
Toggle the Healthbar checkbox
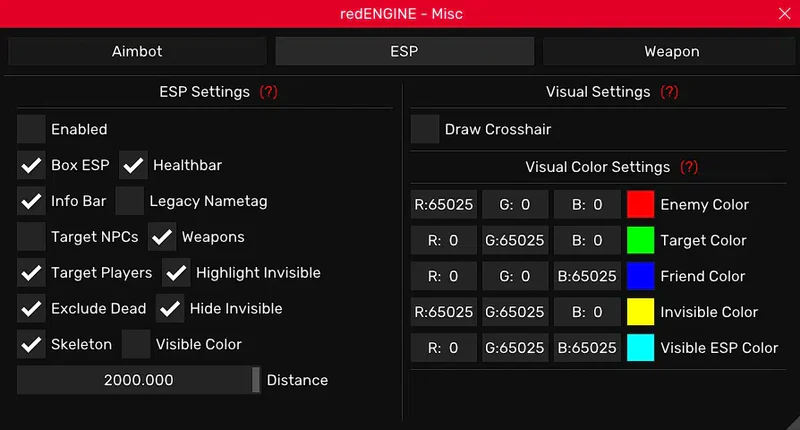[133, 165]
